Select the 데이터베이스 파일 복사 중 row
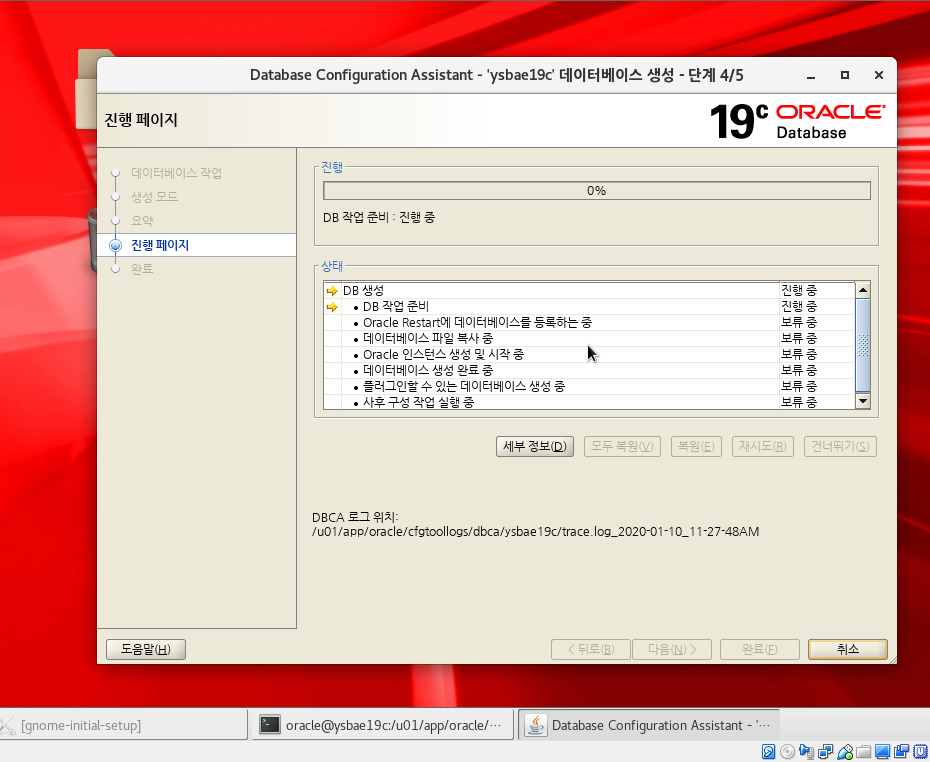This screenshot has height=762, width=930. pyautogui.click(x=589, y=339)
